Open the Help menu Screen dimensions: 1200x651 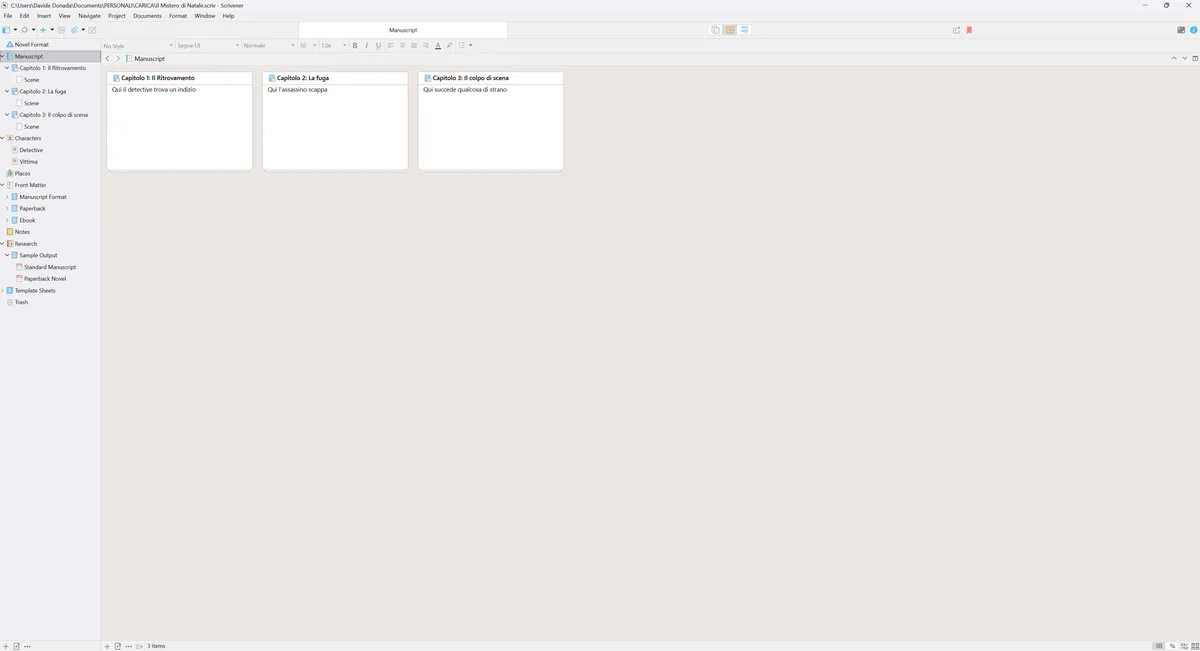228,16
